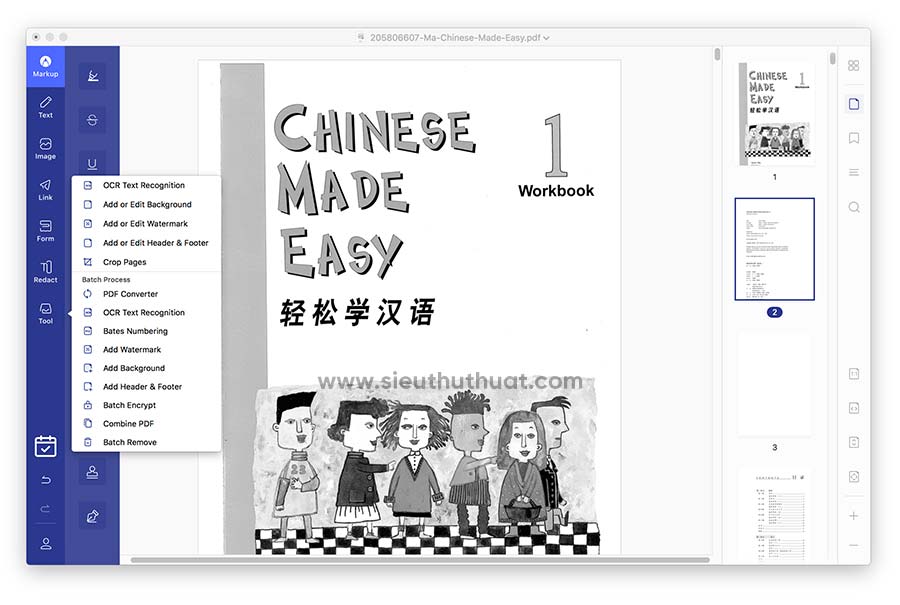Click the calendar check icon in the sidebar
The image size is (900, 605).
click(x=45, y=446)
